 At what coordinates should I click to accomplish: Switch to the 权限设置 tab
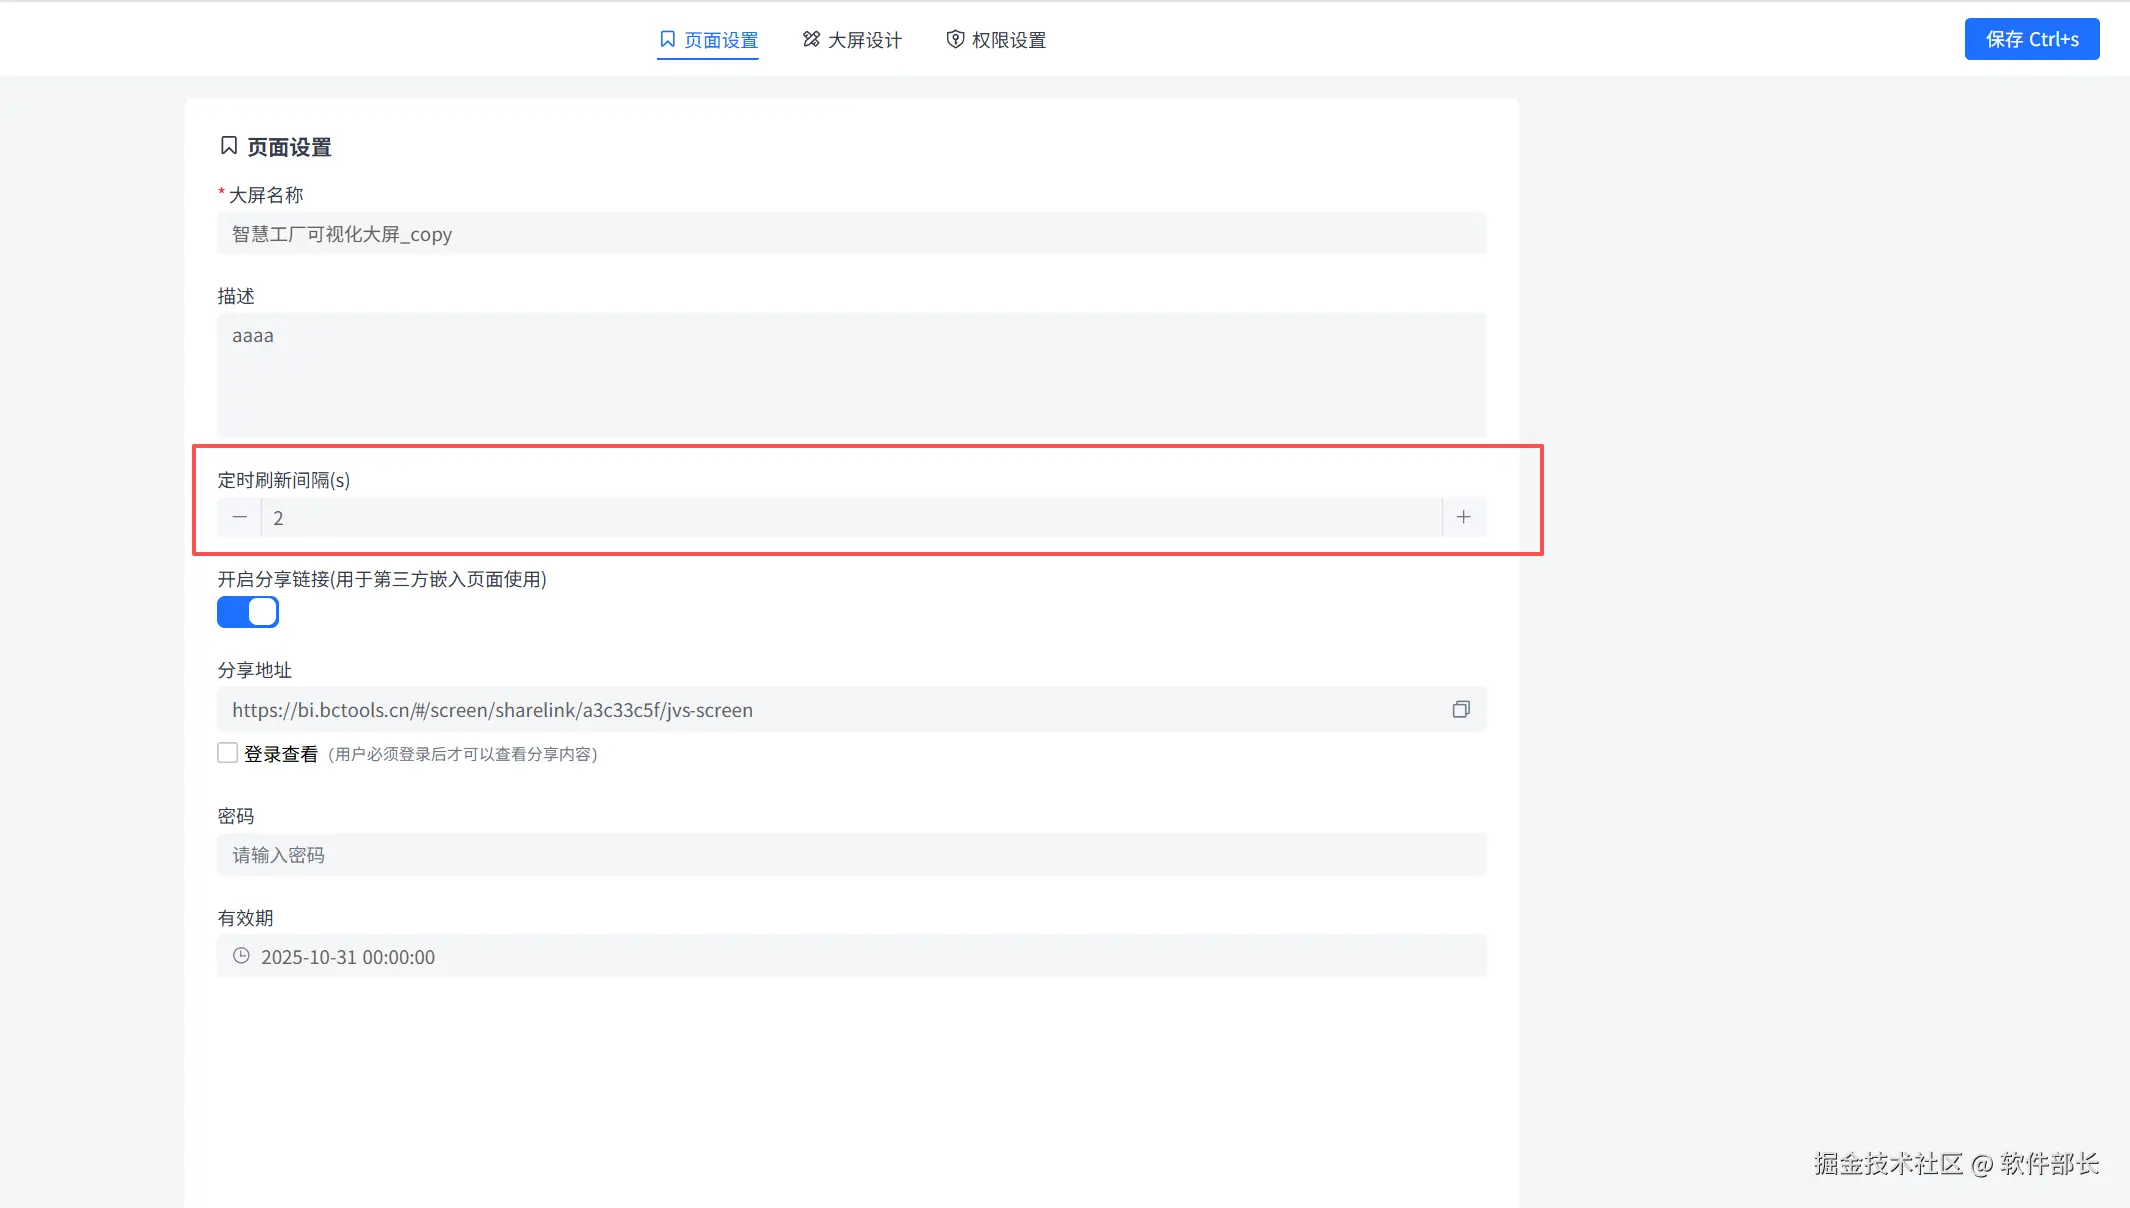pyautogui.click(x=1008, y=40)
